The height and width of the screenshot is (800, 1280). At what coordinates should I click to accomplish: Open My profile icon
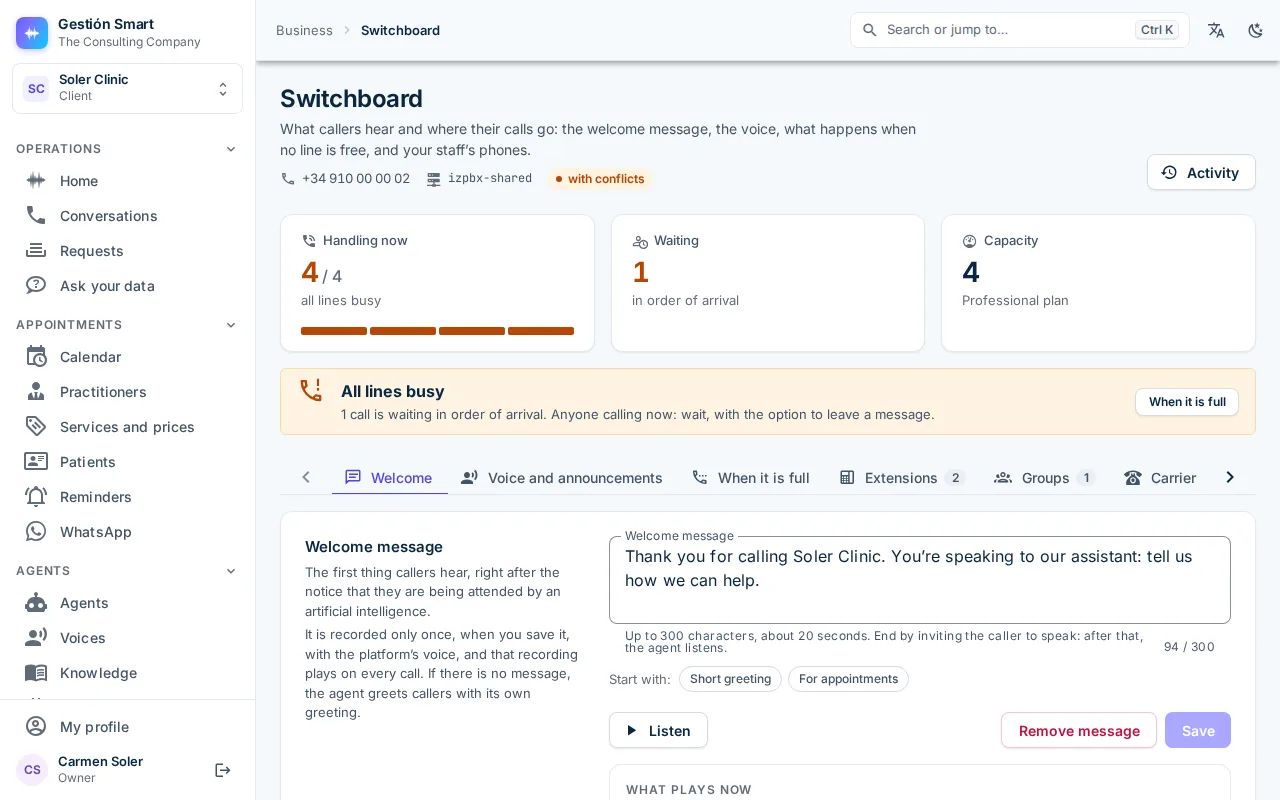[x=36, y=727]
